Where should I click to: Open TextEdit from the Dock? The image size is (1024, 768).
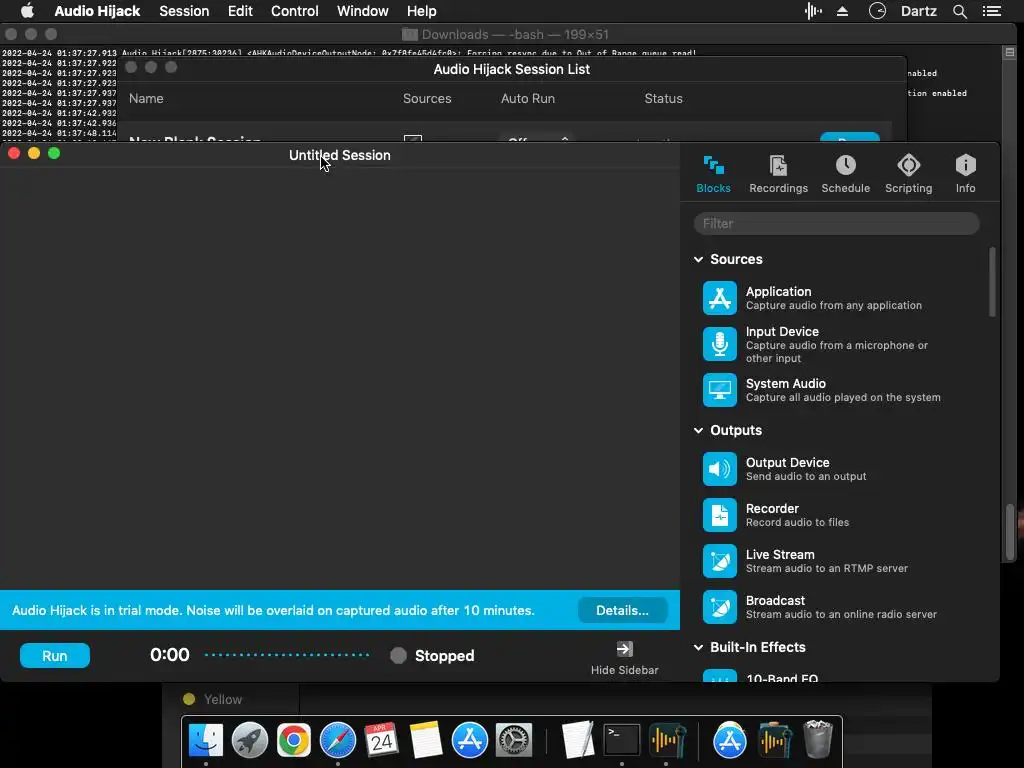(577, 740)
